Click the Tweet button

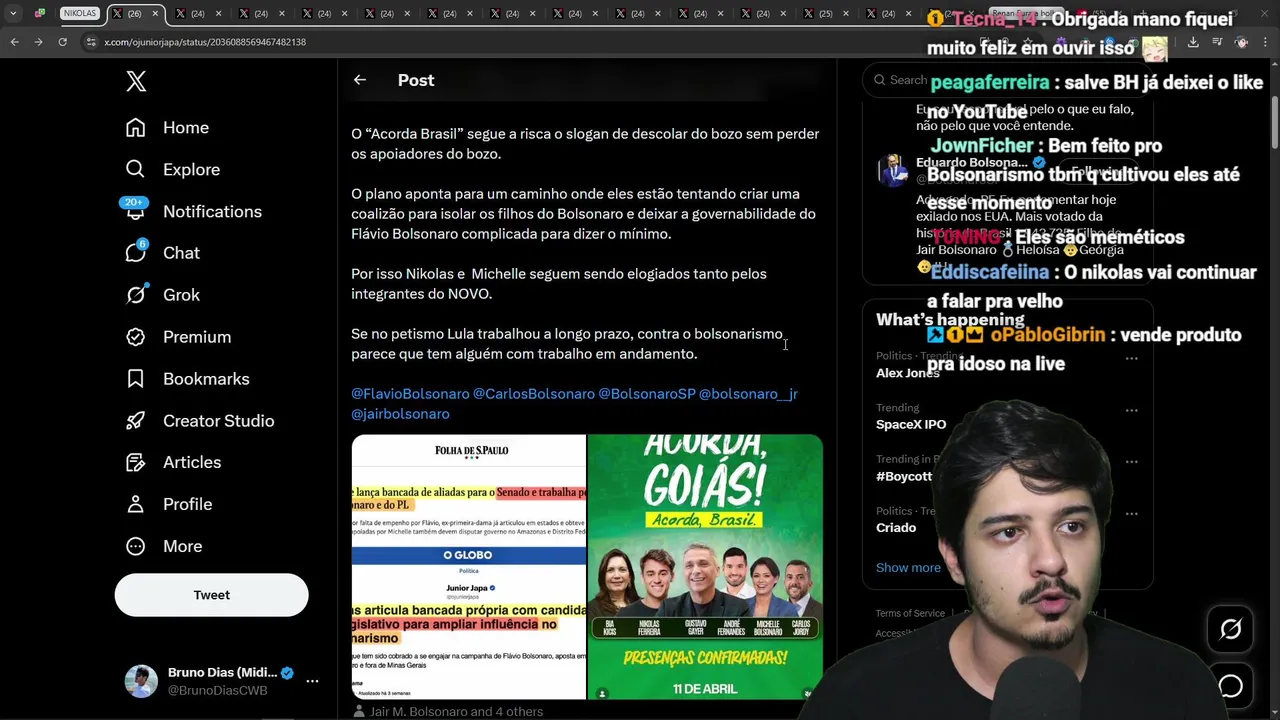coord(211,595)
